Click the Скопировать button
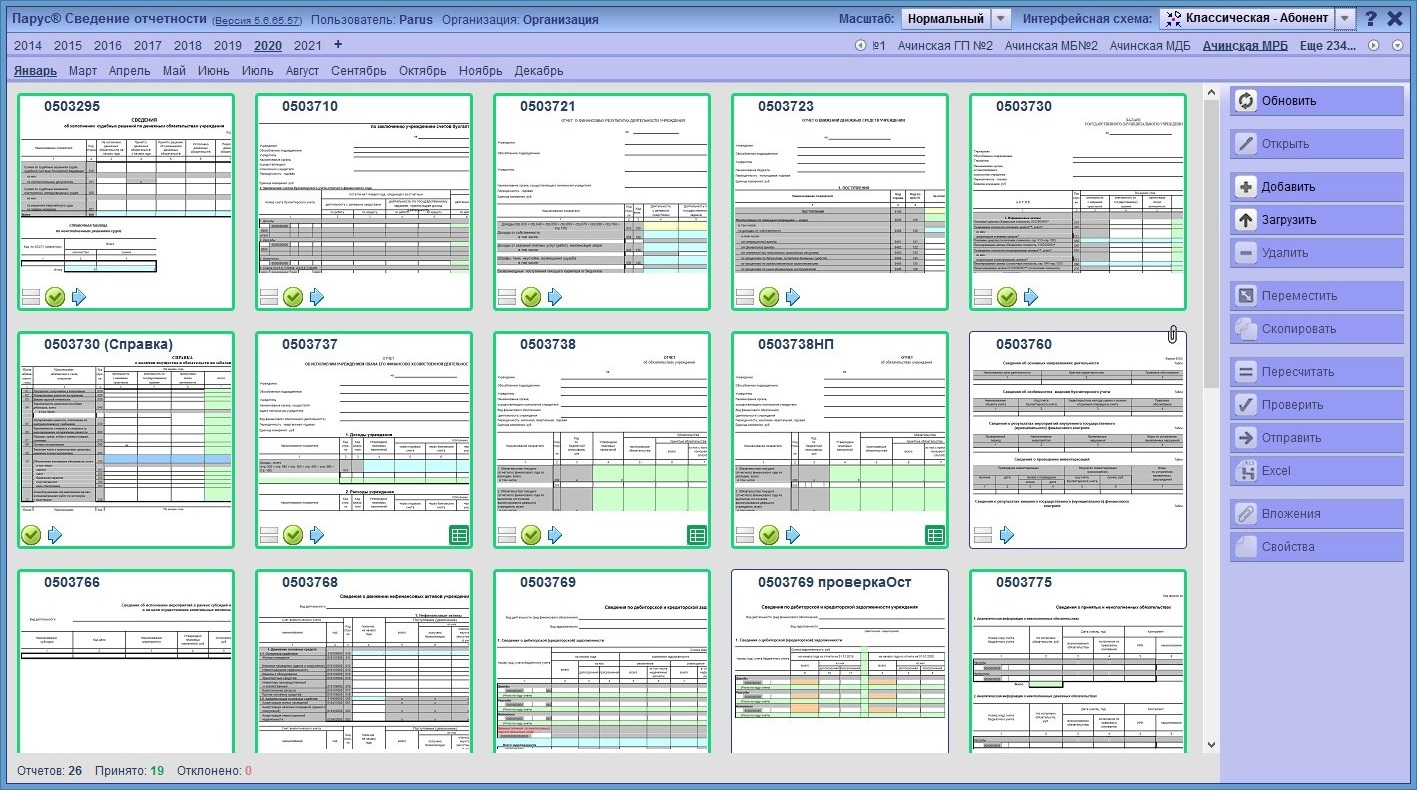Image resolution: width=1417 pixels, height=790 pixels. tap(1317, 329)
